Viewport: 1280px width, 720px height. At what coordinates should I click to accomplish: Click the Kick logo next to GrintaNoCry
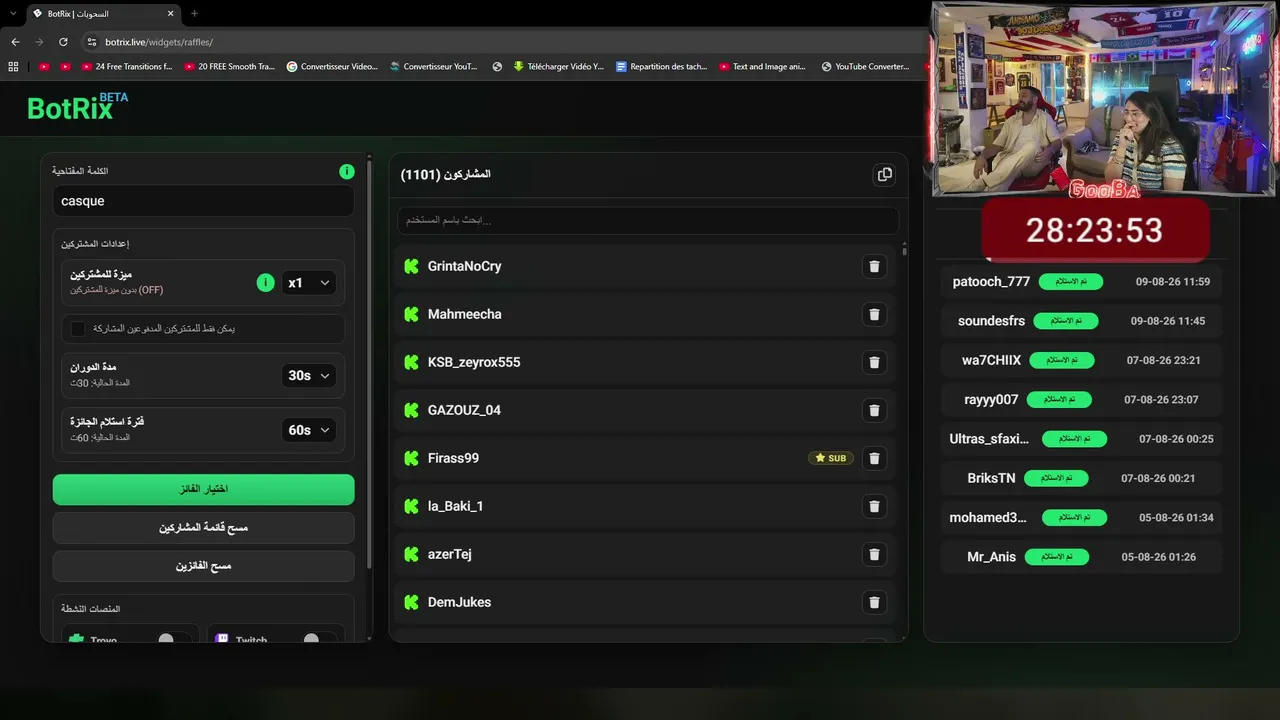411,266
